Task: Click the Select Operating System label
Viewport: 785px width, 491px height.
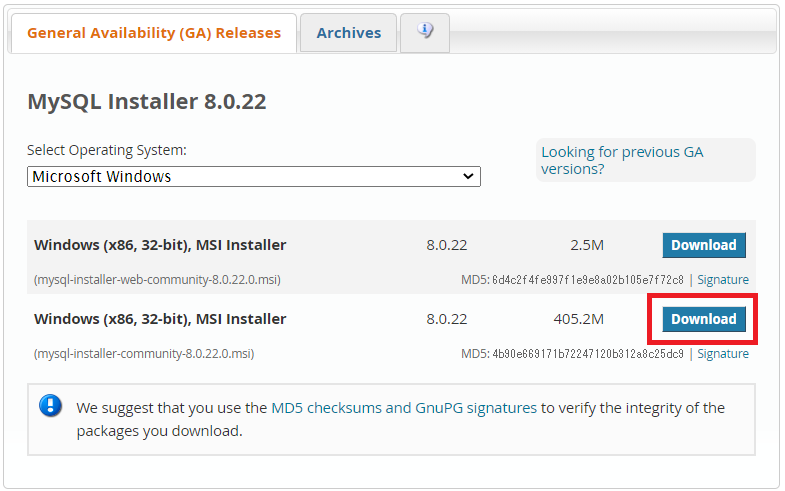Action: click(107, 150)
